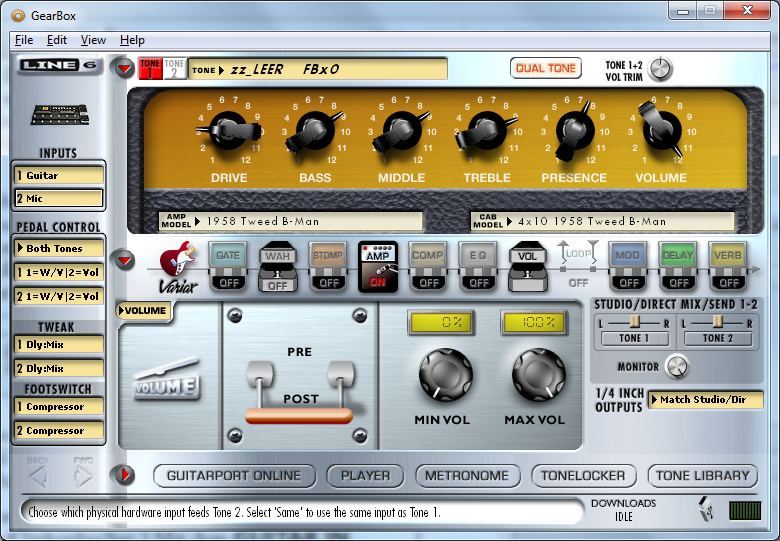
Task: Toggle GATE OFF switch
Action: (x=229, y=282)
